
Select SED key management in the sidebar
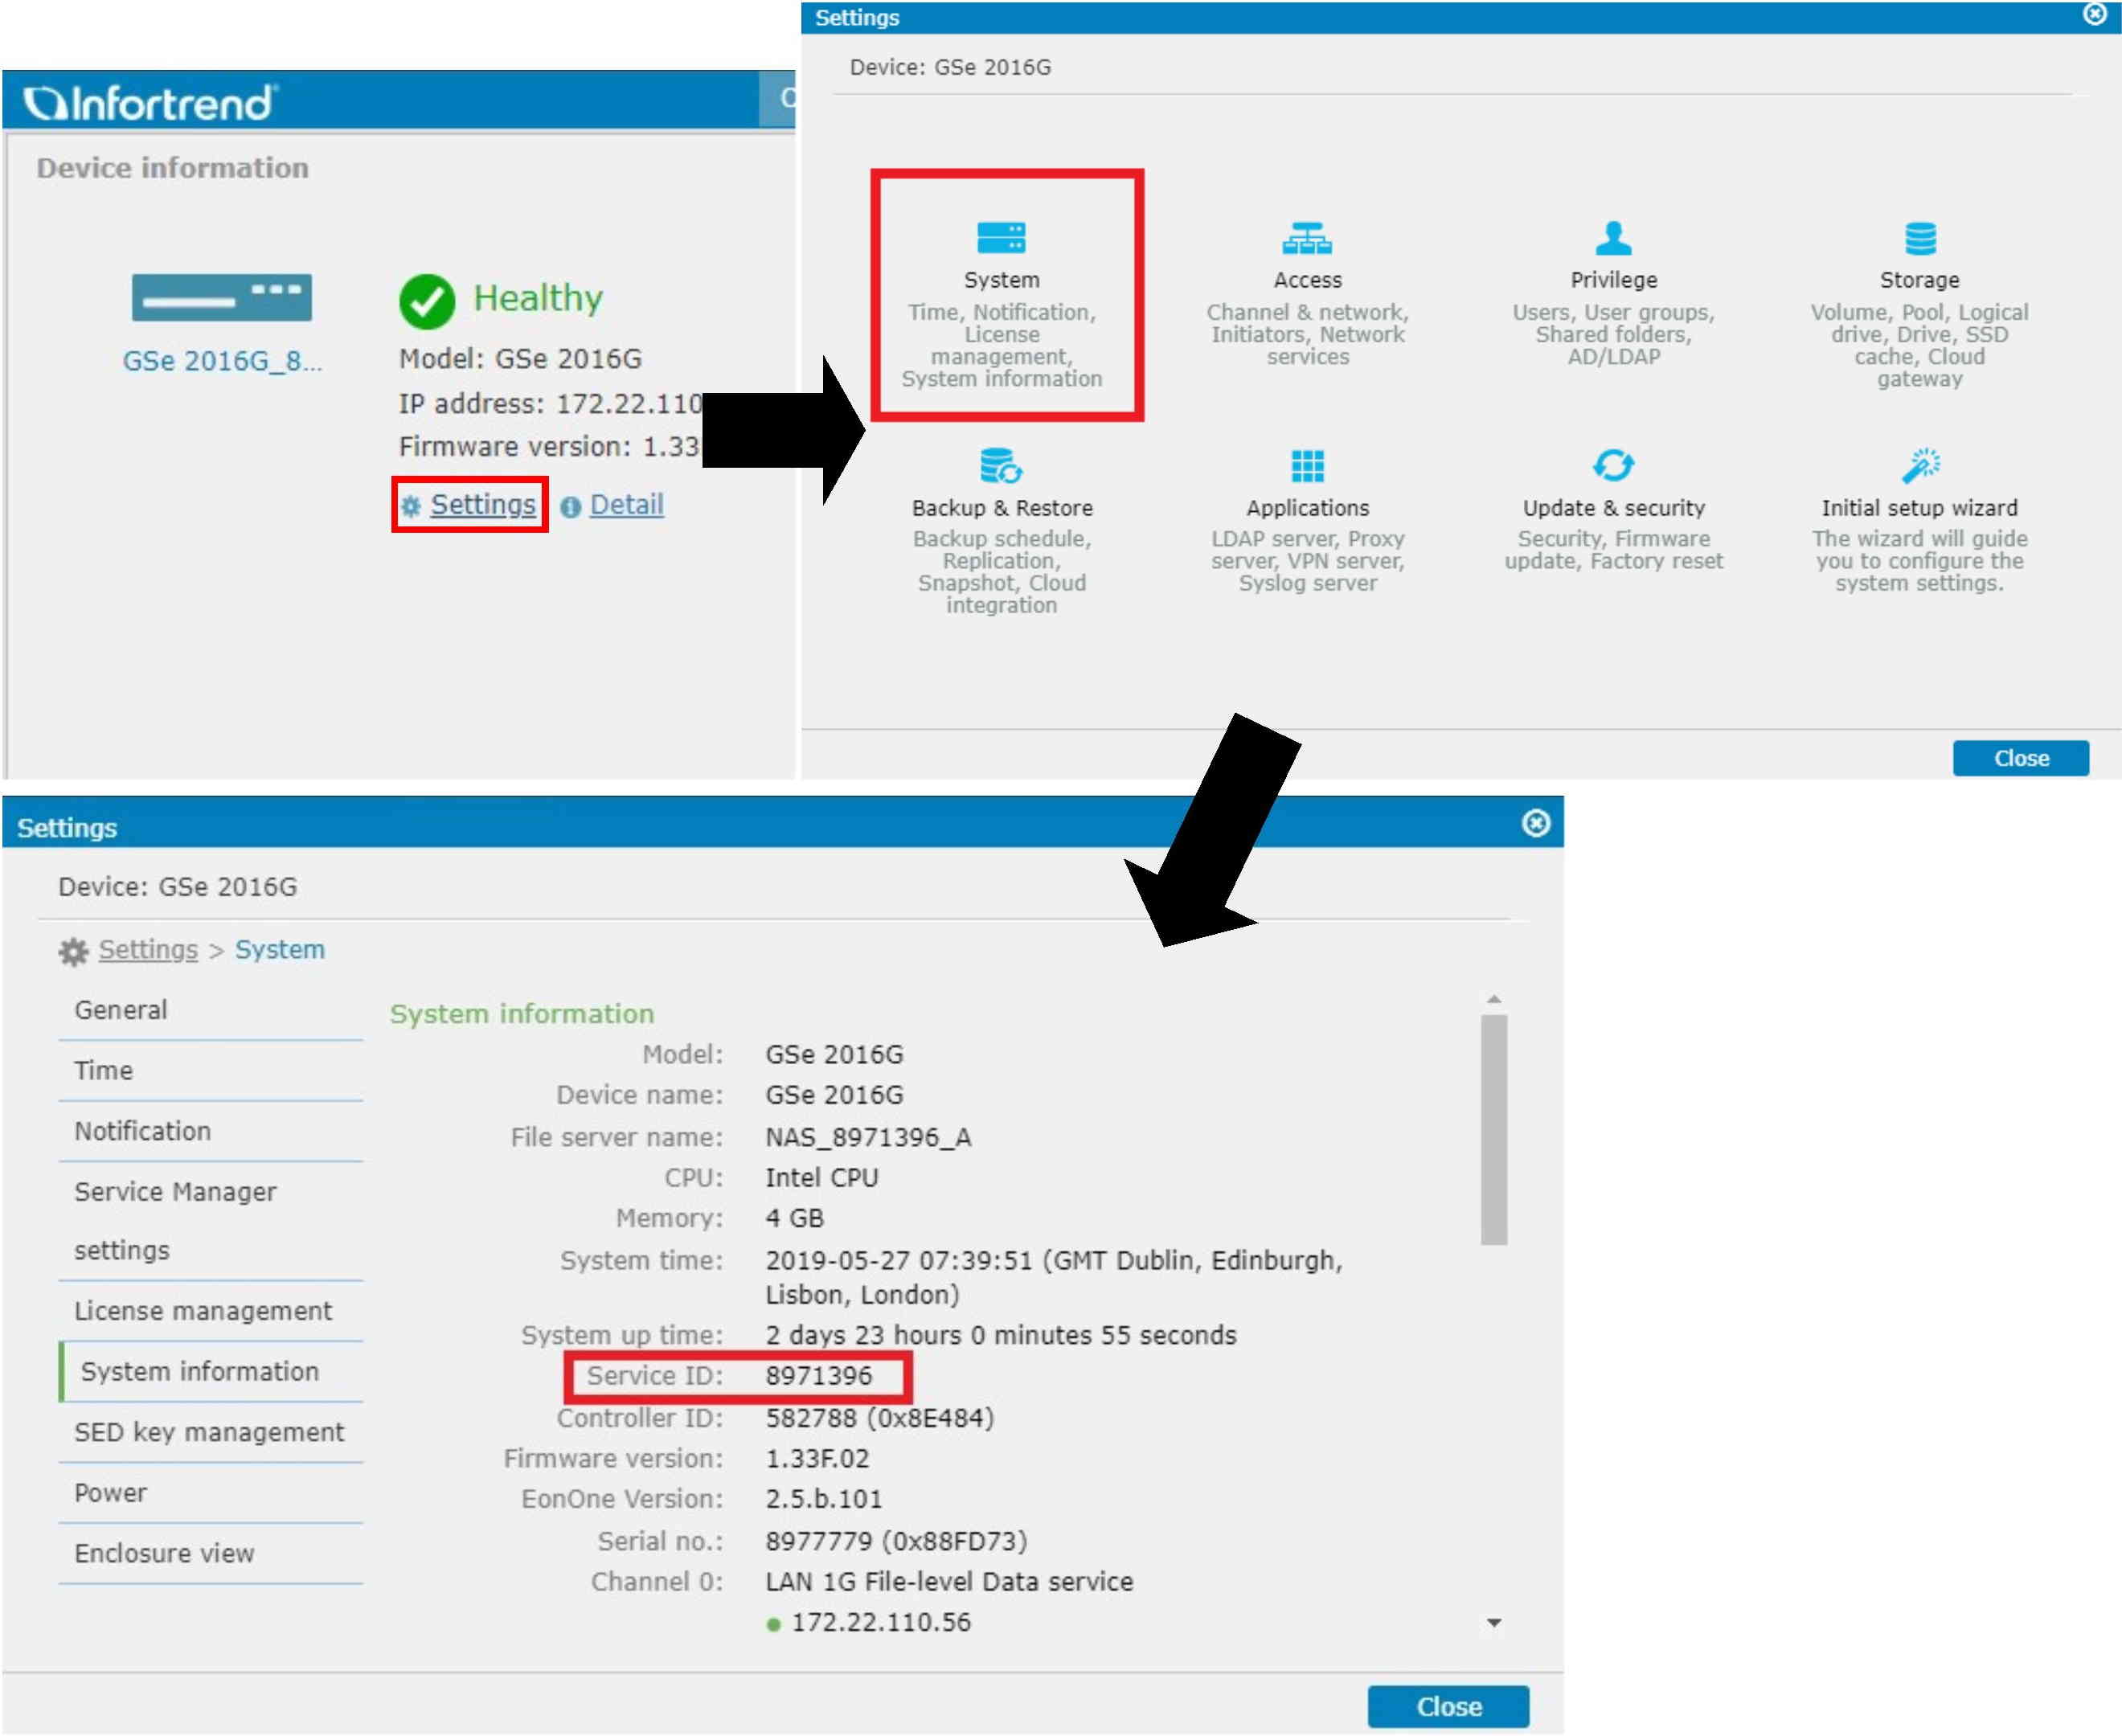click(209, 1432)
